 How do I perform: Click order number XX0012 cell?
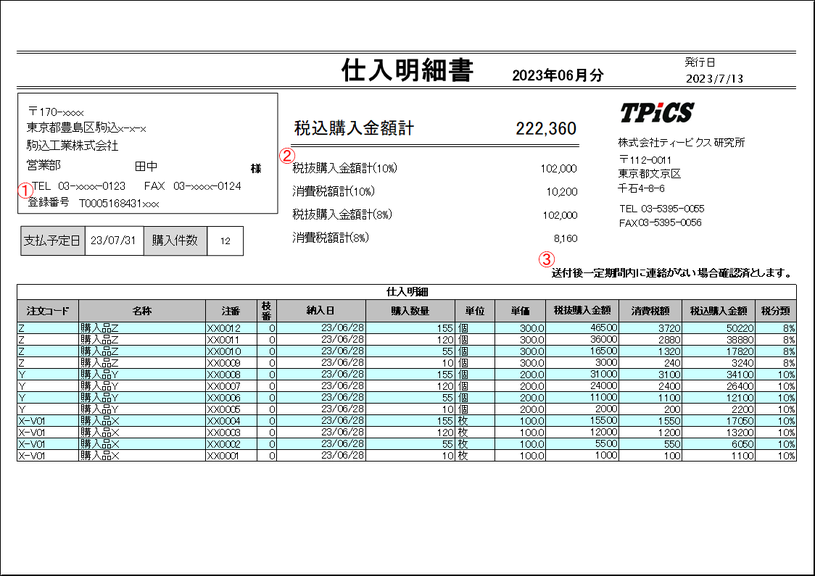pos(224,328)
